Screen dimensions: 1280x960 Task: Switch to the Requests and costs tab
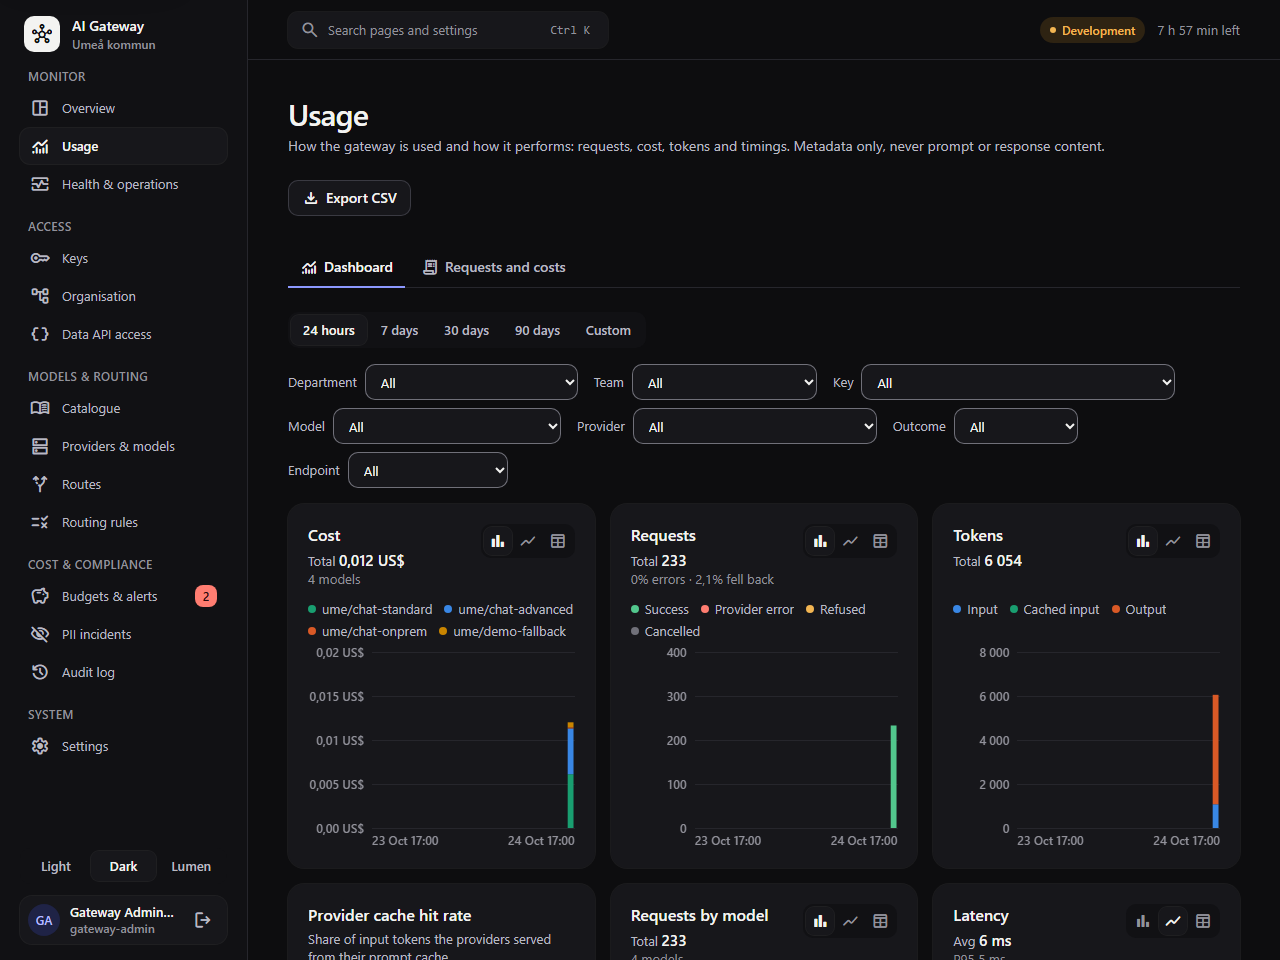[x=494, y=267]
